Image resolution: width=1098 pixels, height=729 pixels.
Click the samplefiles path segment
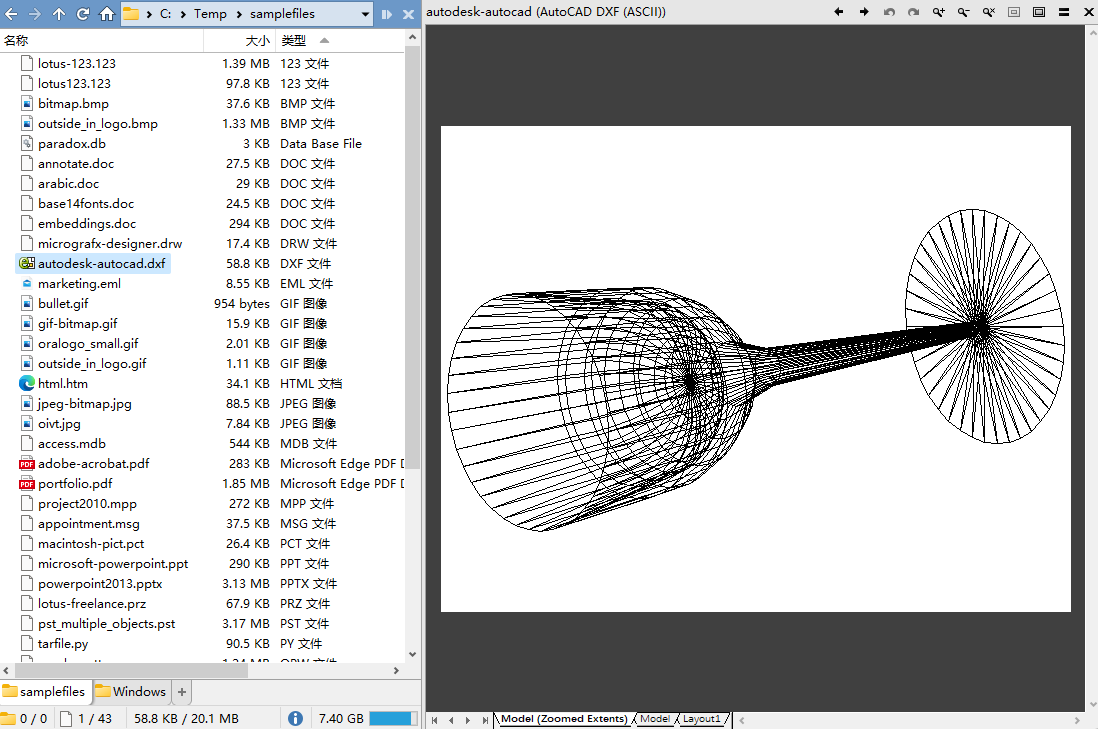[282, 14]
